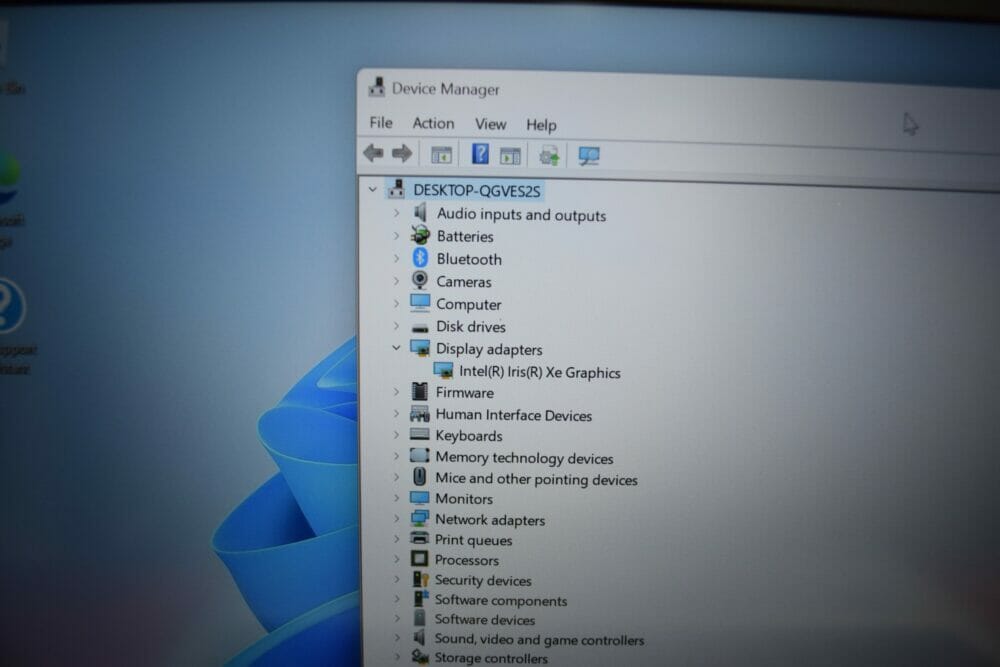Expand the Disk drives node
The width and height of the screenshot is (1000, 667).
click(x=396, y=326)
